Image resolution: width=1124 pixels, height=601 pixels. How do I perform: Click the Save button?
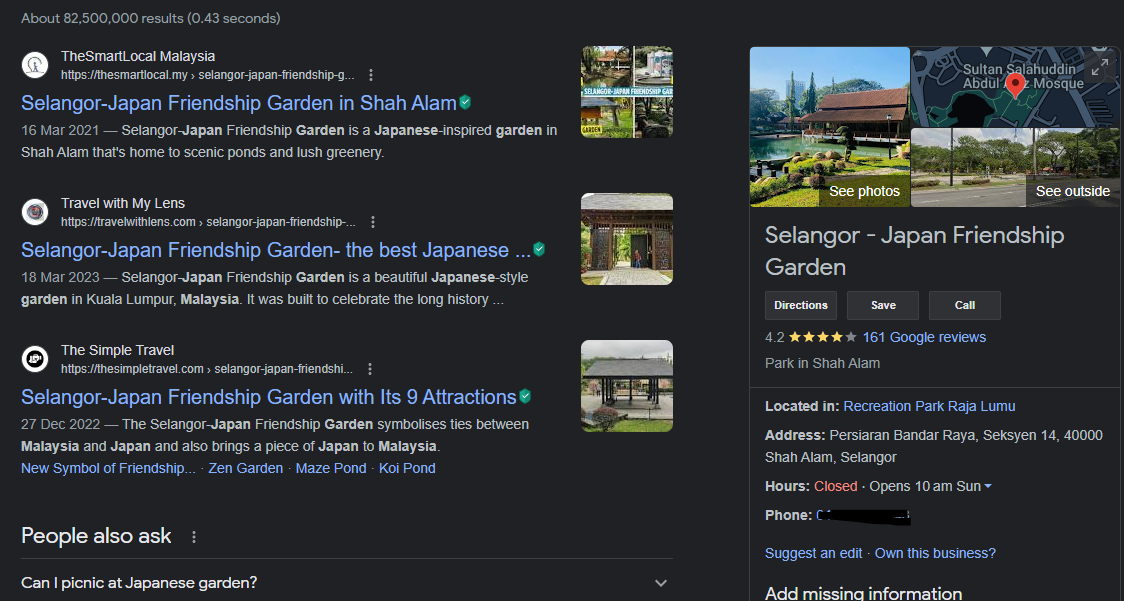pyautogui.click(x=883, y=306)
